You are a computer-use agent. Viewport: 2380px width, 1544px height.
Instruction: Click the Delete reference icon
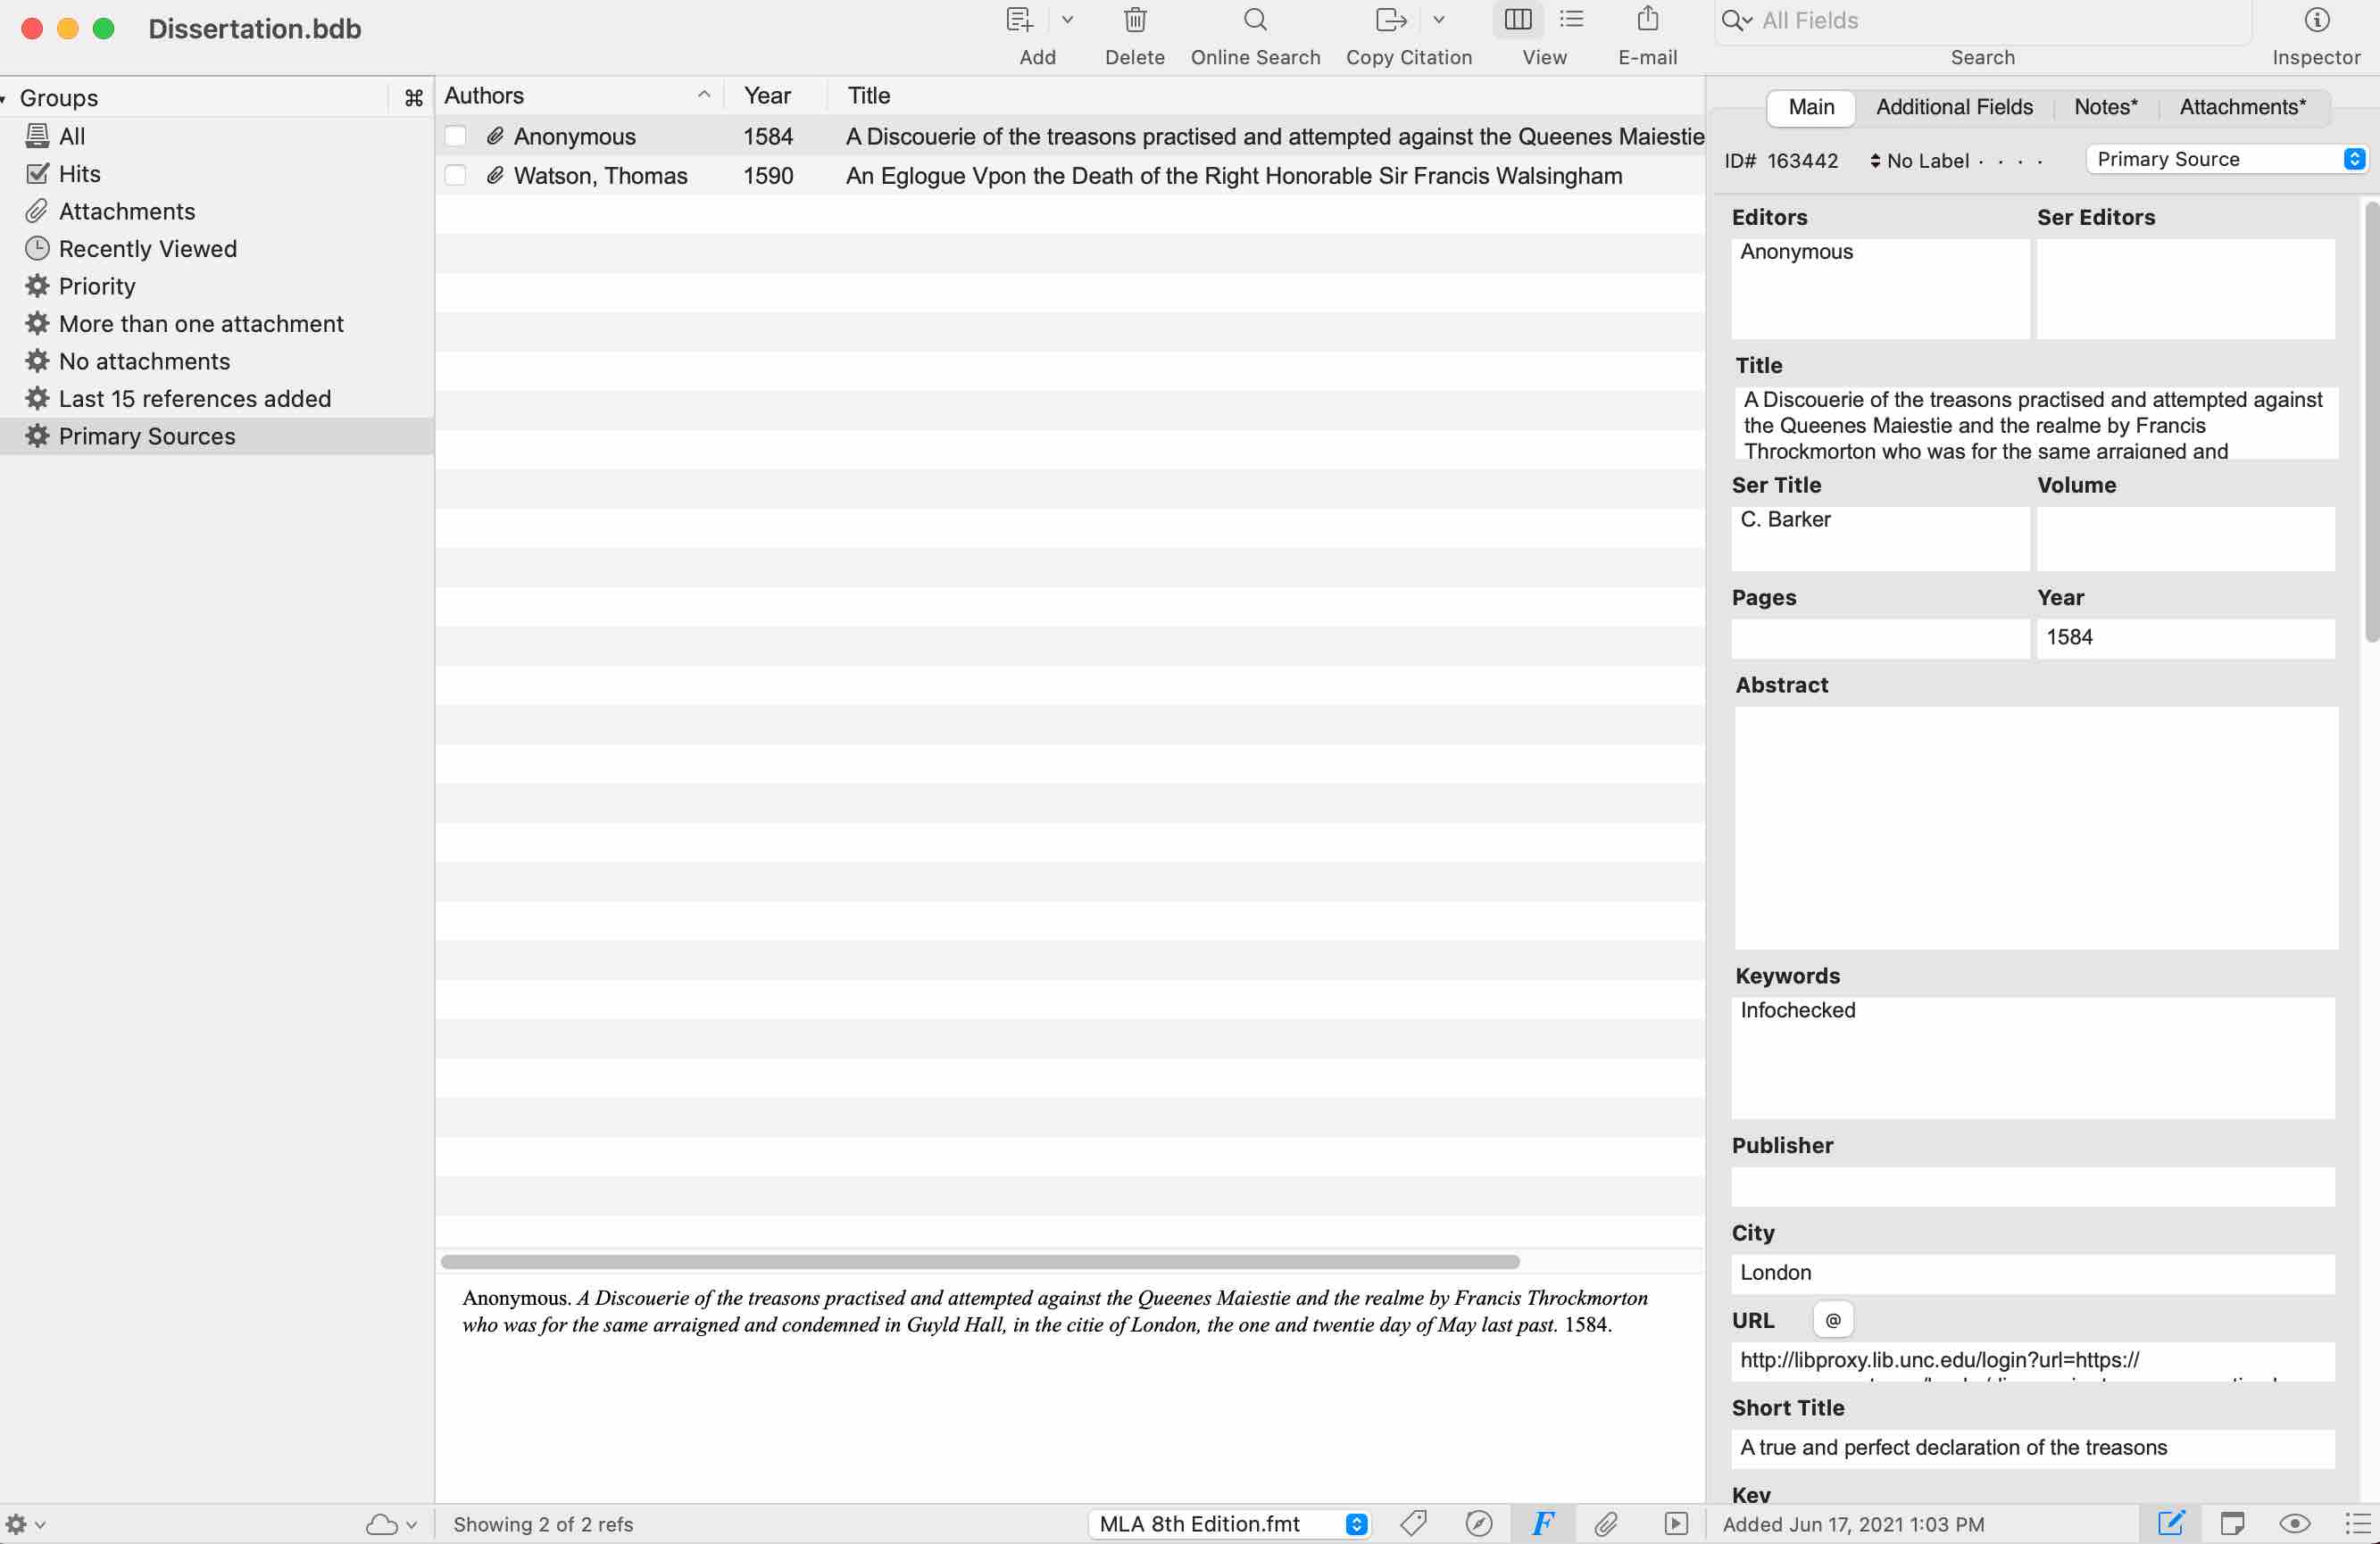[1135, 21]
